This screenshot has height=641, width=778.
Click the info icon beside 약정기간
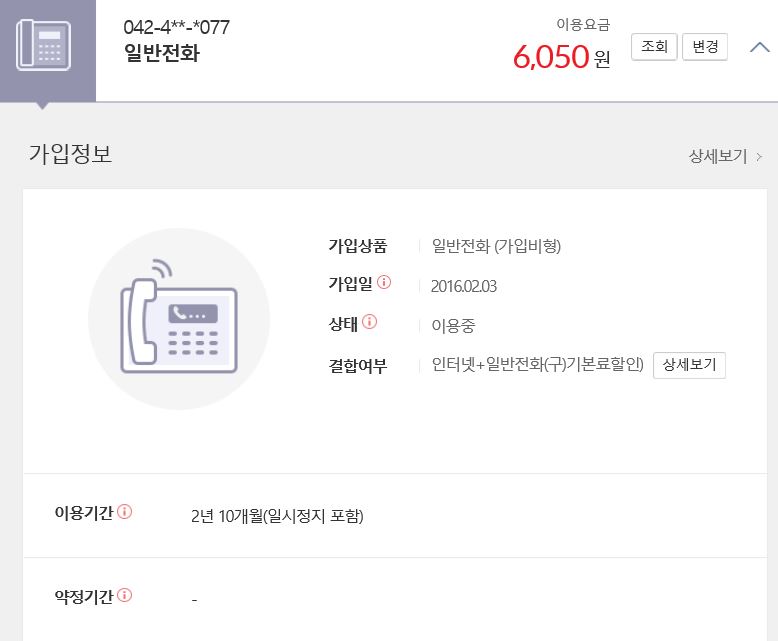click(125, 595)
